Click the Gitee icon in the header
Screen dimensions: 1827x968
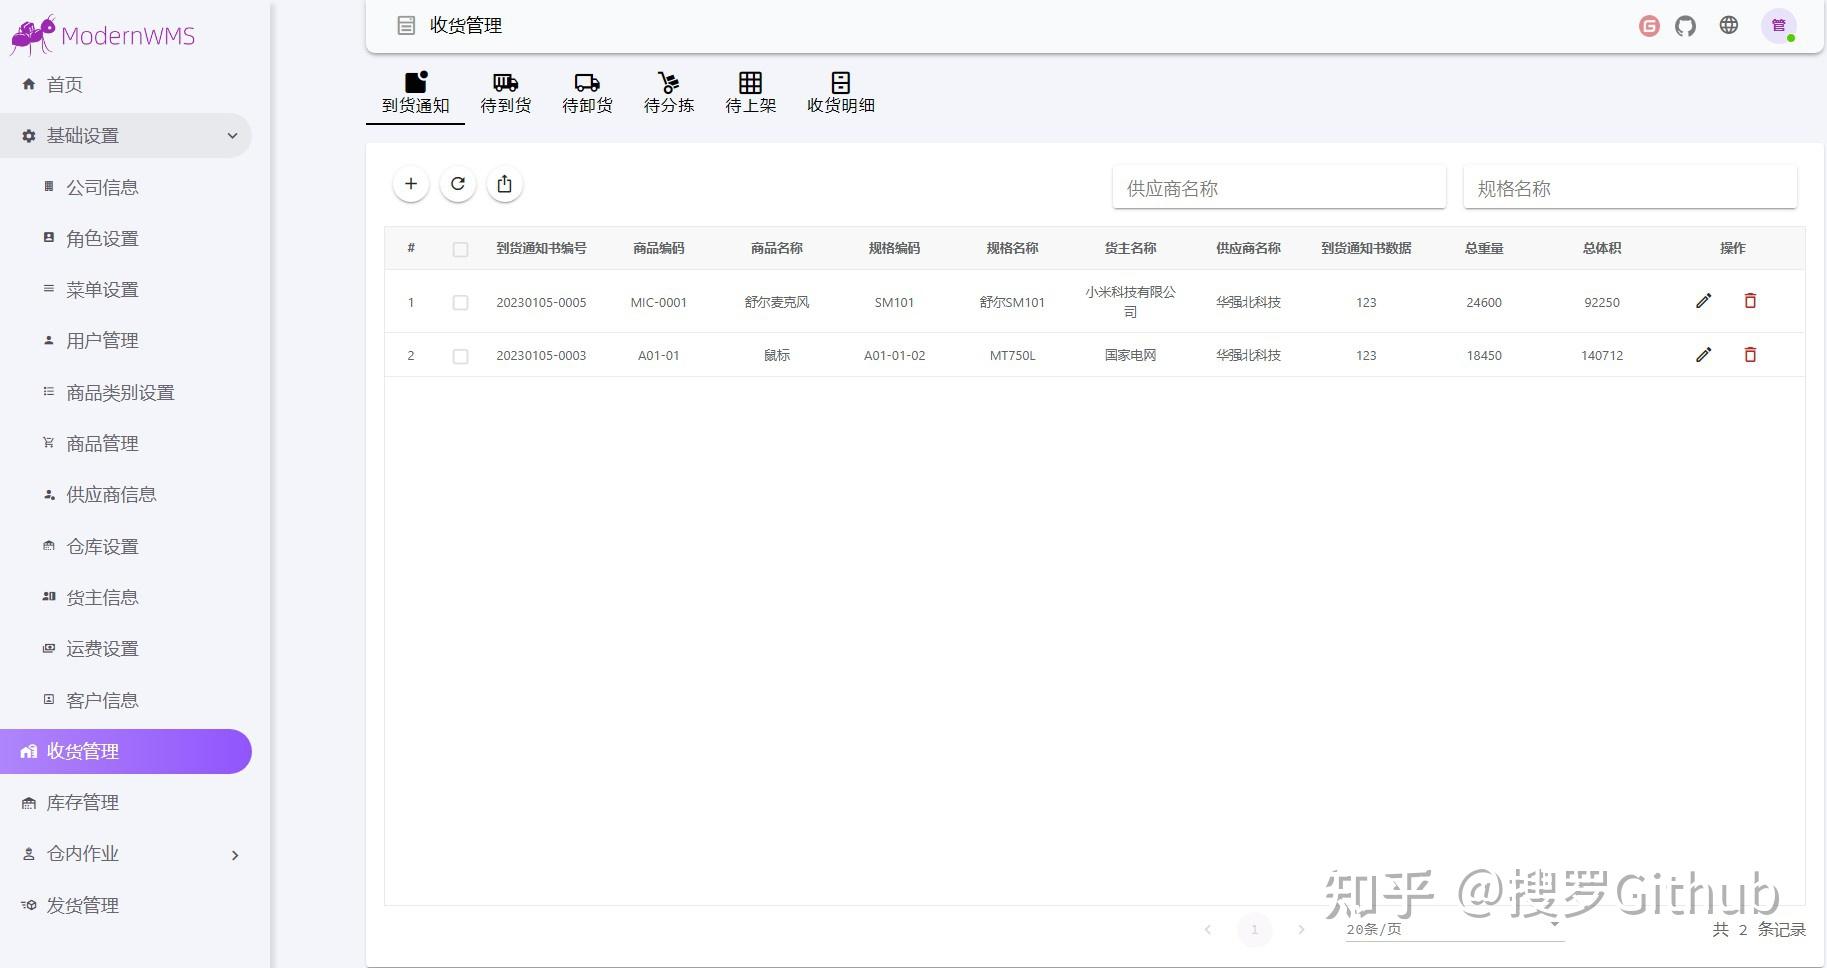coord(1648,25)
